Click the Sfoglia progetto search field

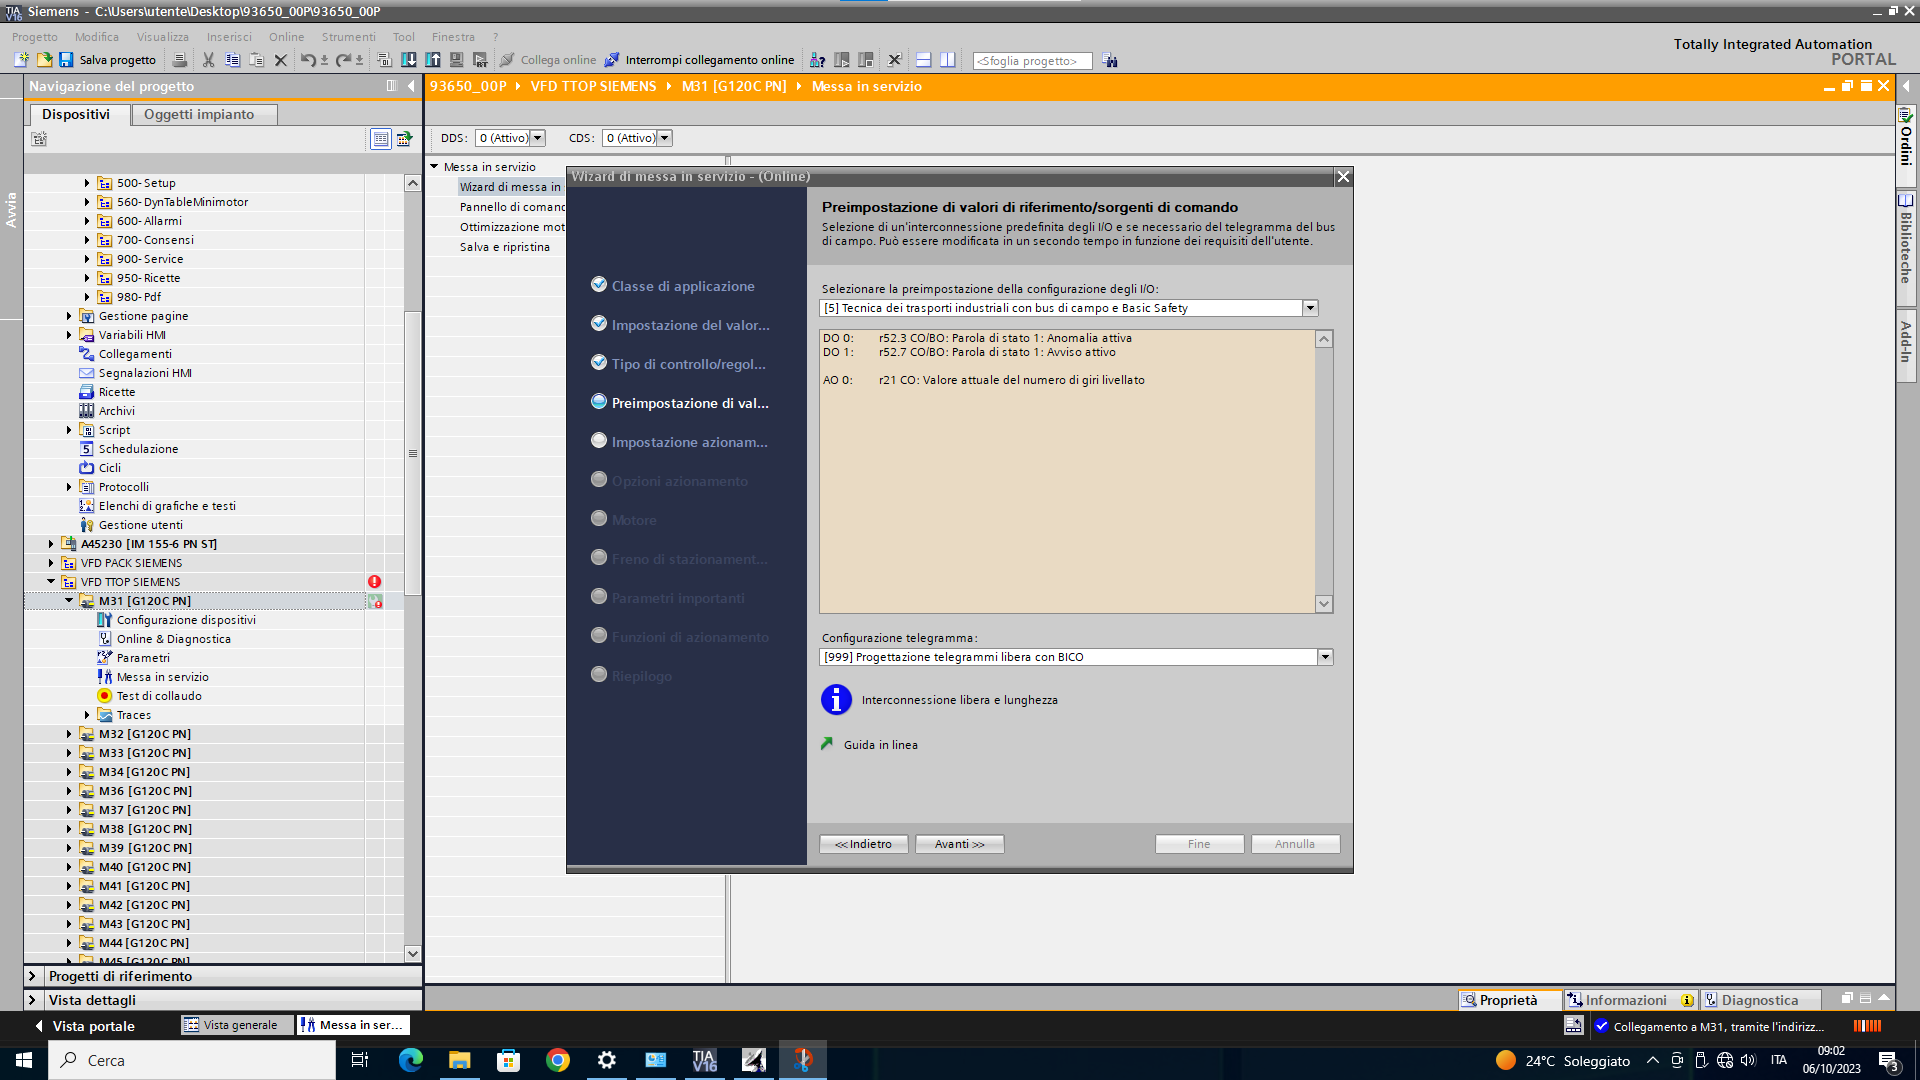tap(1032, 61)
